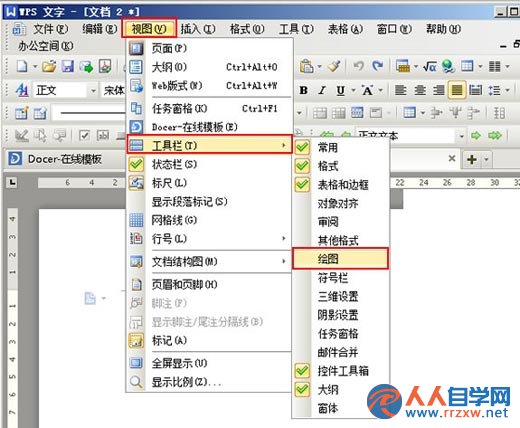Toggle the 状态栏 checked item
This screenshot has width=520, height=428.
(209, 164)
